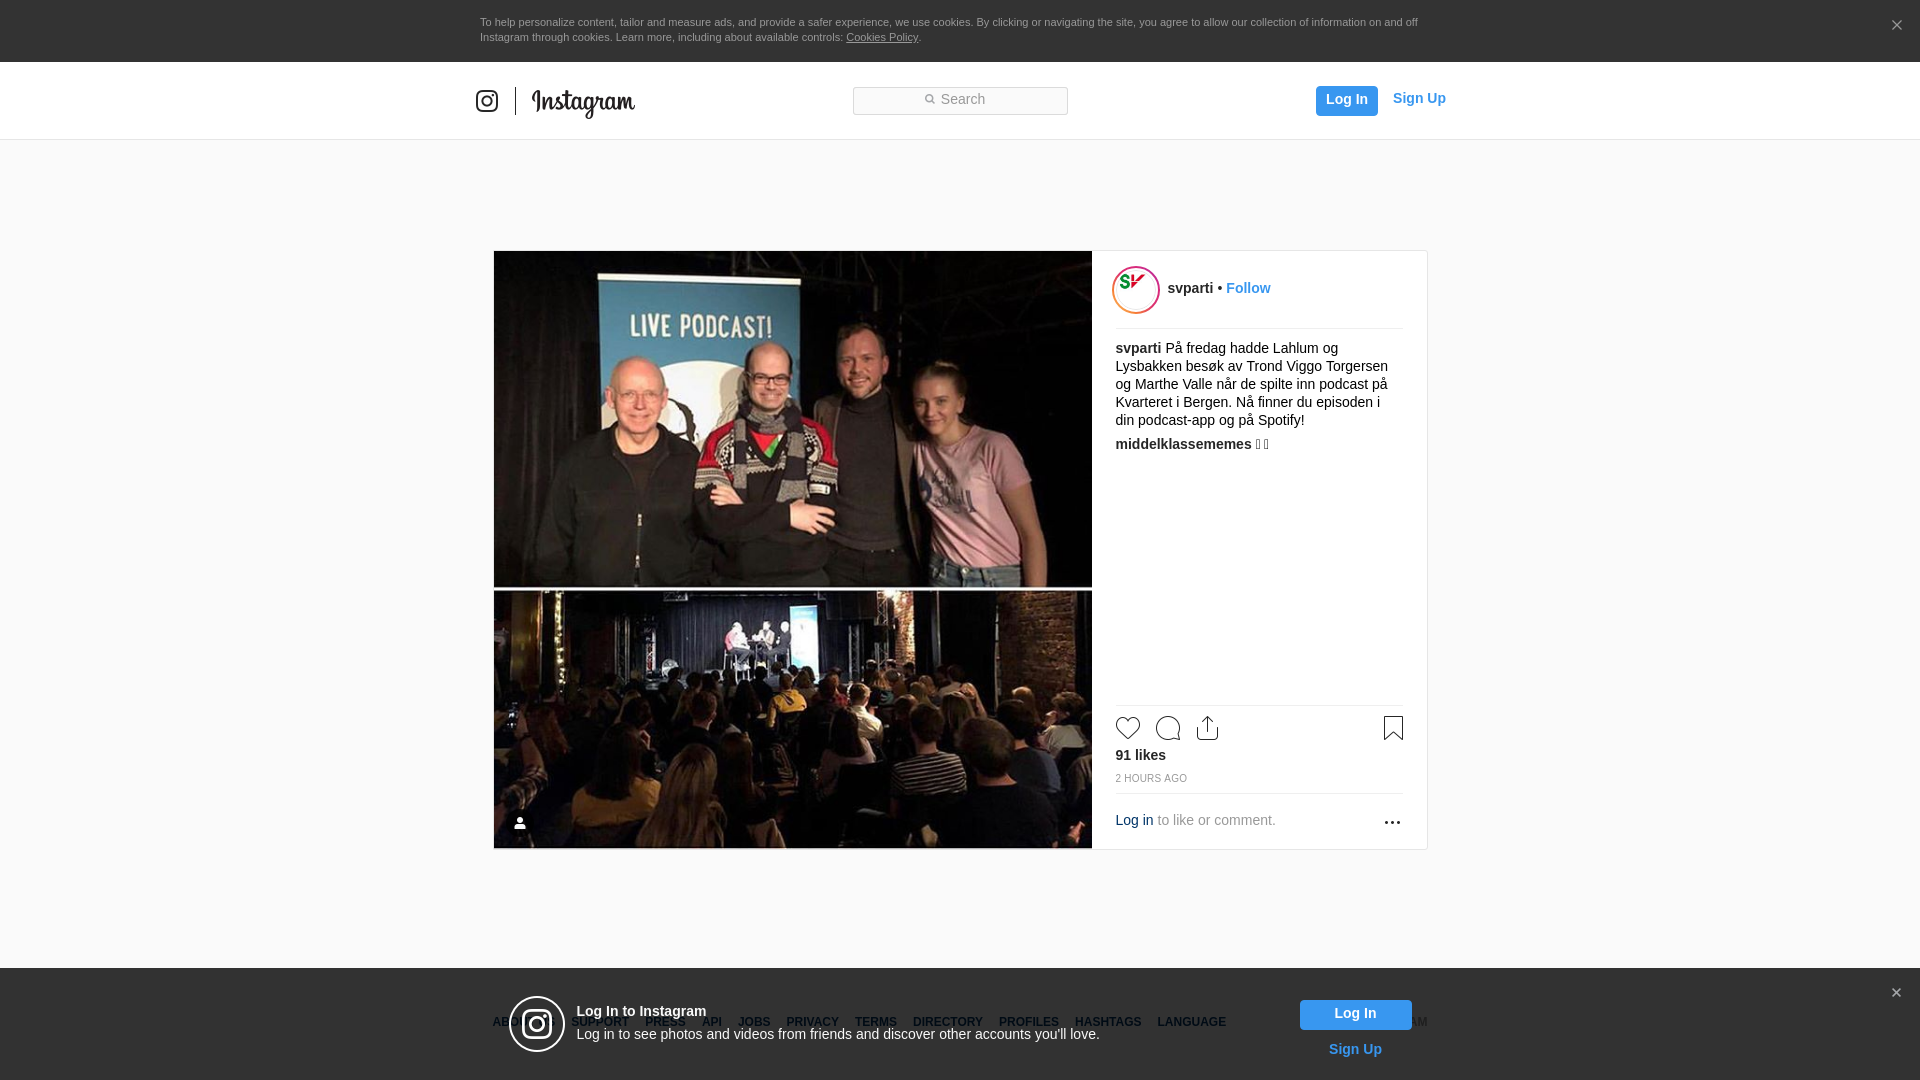Click Log in to like or comment
This screenshot has width=1920, height=1080.
[x=1134, y=820]
